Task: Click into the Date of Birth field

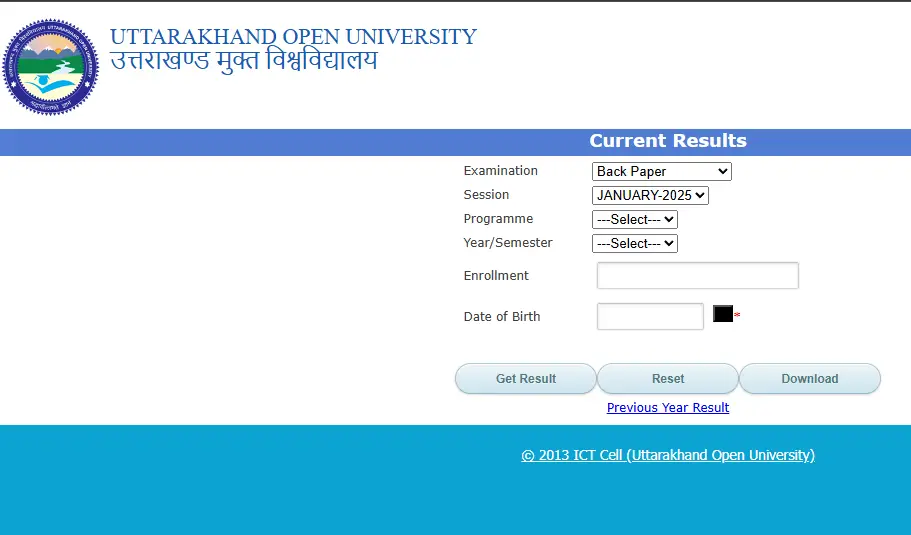Action: tap(650, 317)
